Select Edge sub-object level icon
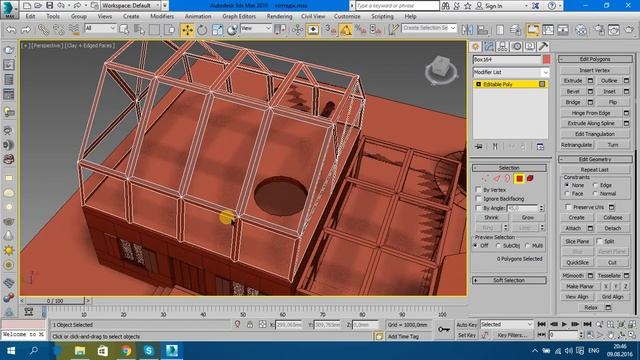 coord(496,178)
